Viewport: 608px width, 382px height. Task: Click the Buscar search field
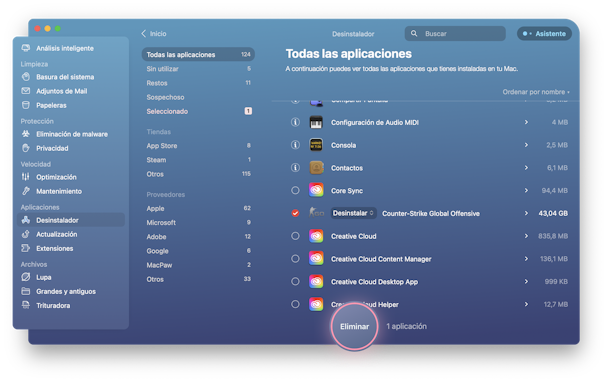tap(455, 34)
